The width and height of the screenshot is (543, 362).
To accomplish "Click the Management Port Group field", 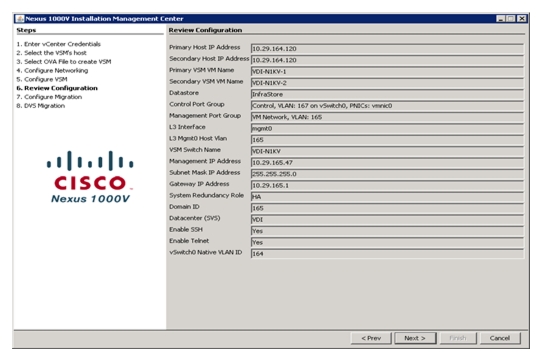I will pos(388,117).
